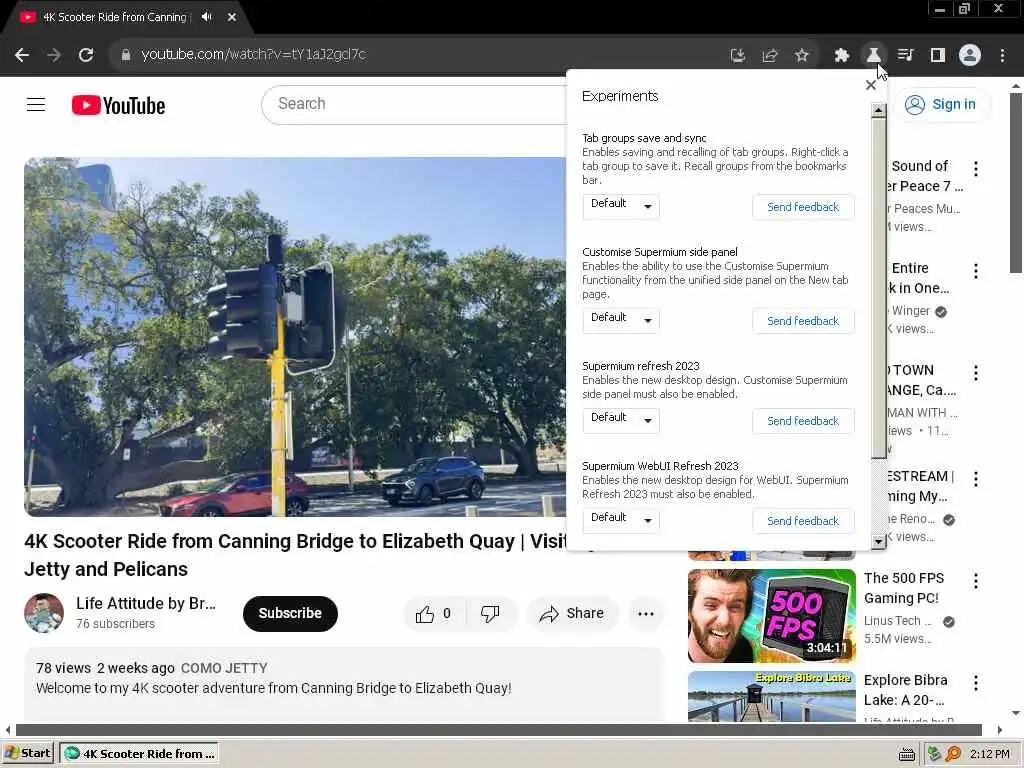Send feedback for Customise Supermium side panel
The image size is (1024, 768).
click(x=803, y=321)
